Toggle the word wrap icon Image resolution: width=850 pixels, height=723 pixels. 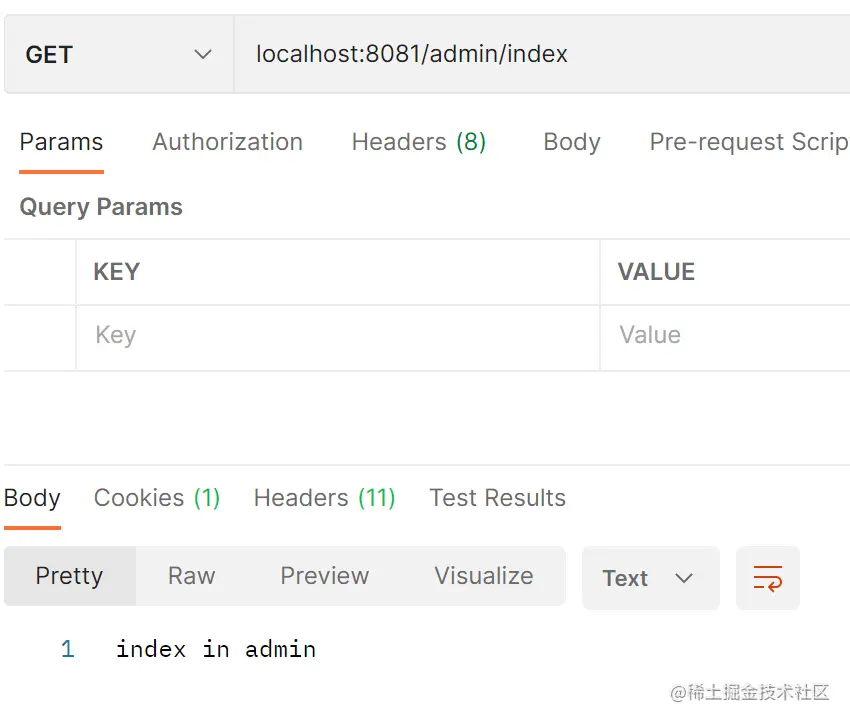[x=767, y=578]
